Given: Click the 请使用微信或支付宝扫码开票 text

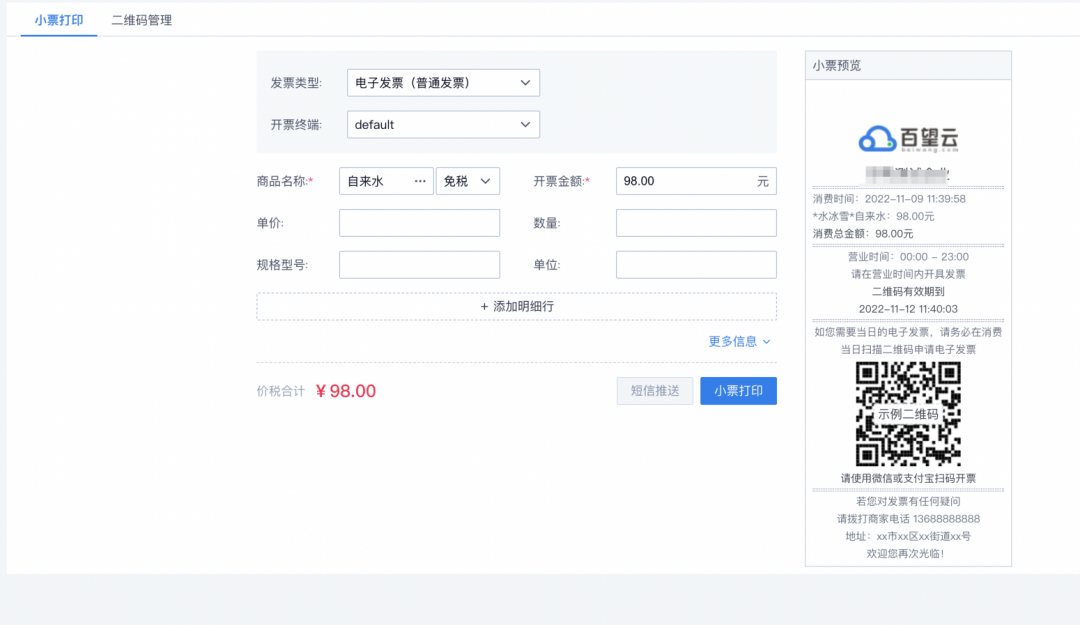Looking at the screenshot, I should pyautogui.click(x=908, y=478).
